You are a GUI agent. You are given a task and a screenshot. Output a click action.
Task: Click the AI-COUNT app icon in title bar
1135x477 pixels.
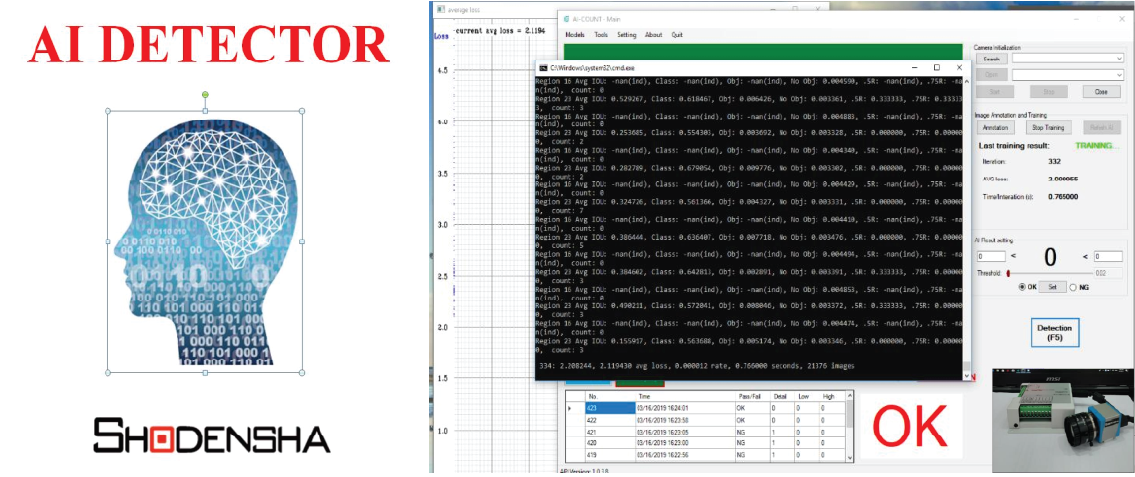coord(565,19)
